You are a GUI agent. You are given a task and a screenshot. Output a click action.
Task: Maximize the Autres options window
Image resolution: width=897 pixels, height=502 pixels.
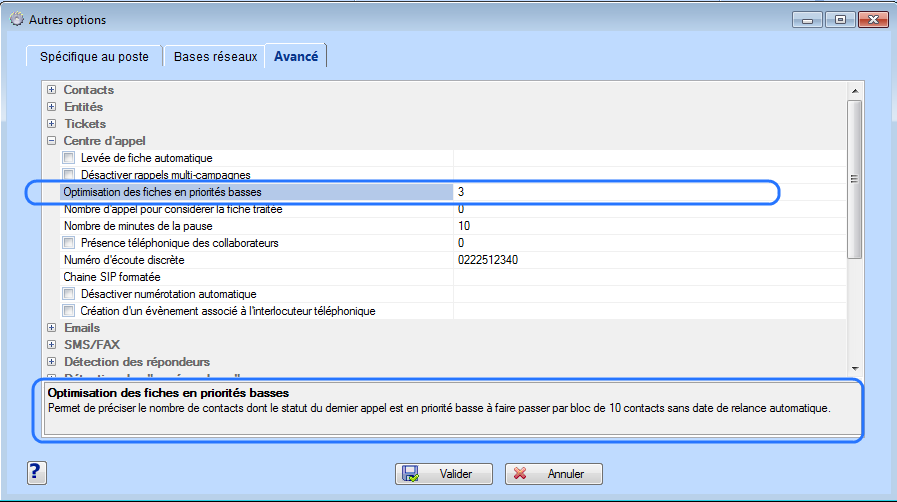840,19
